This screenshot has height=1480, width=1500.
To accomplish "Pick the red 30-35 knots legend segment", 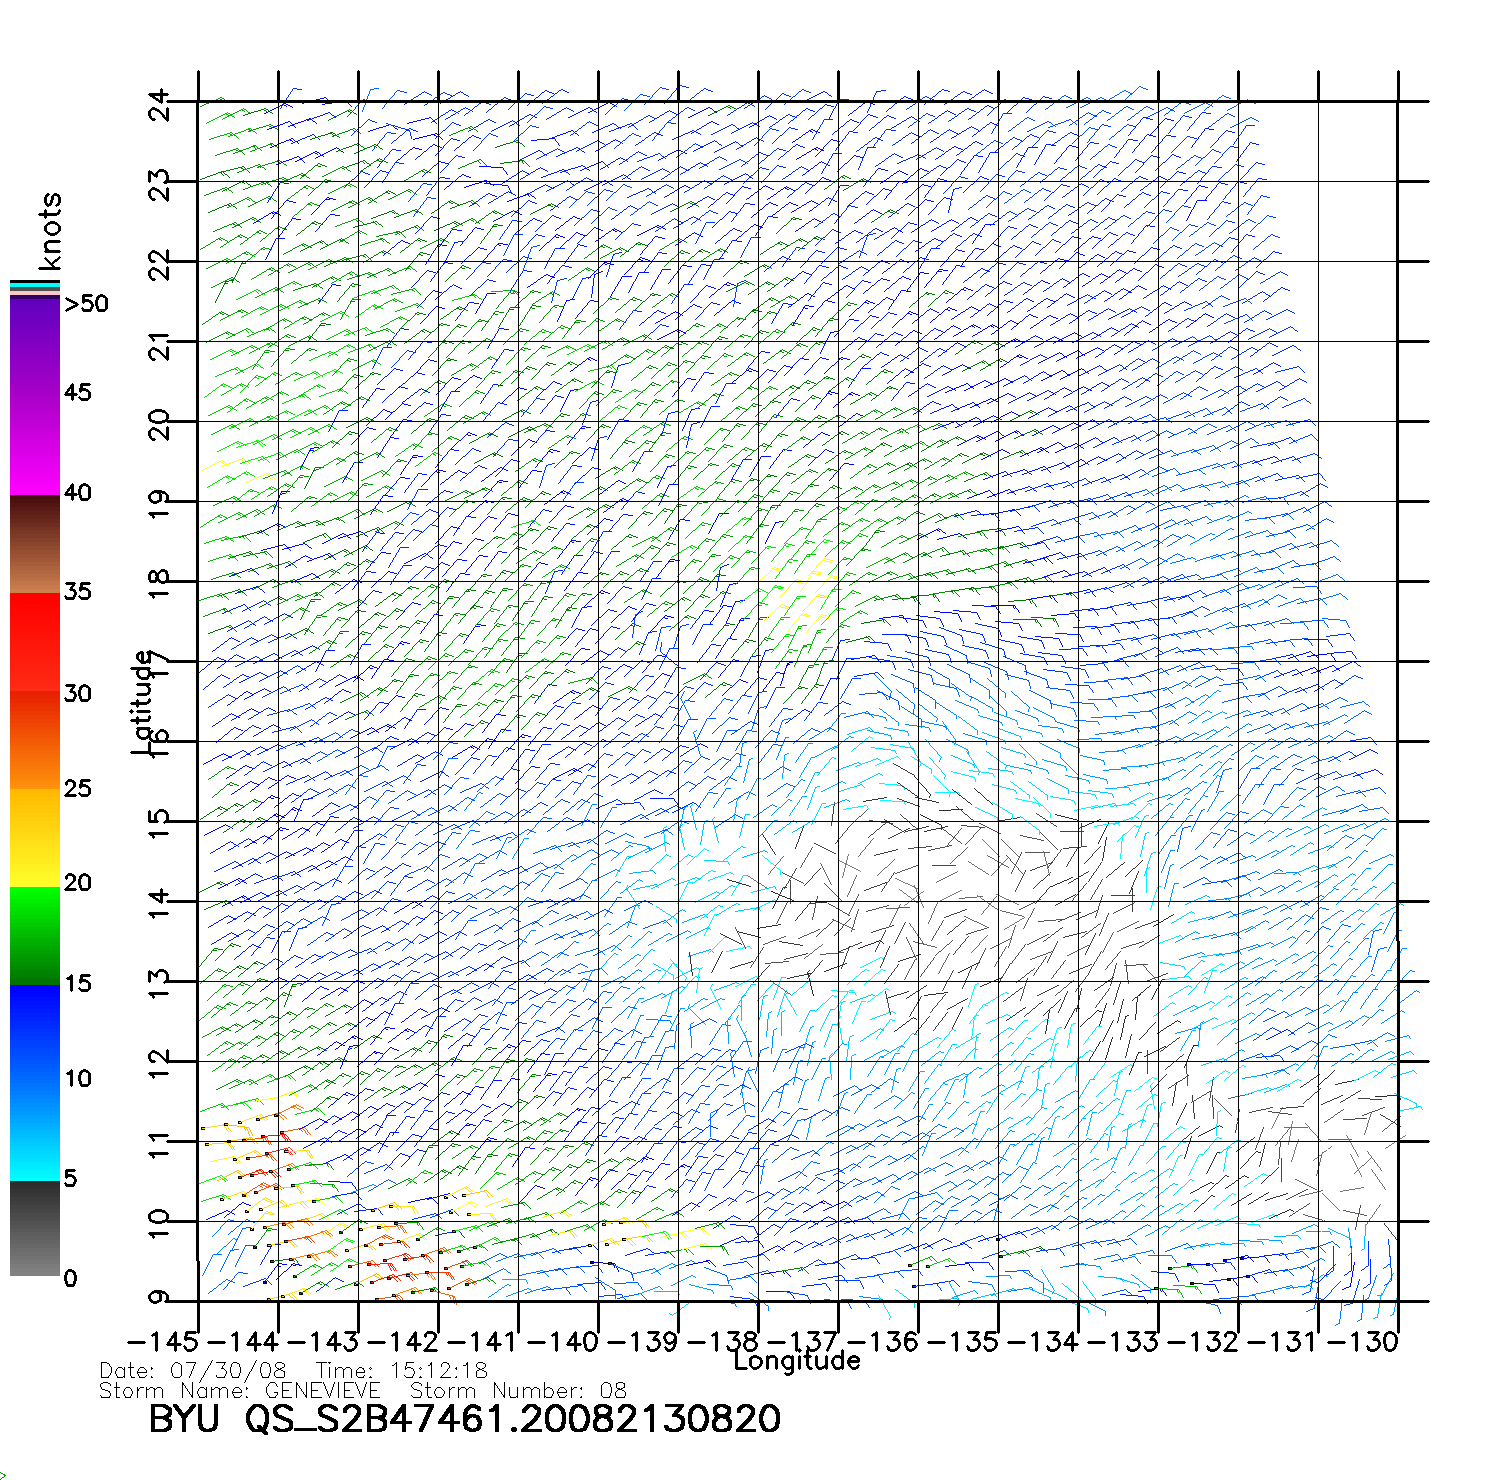I will [35, 642].
